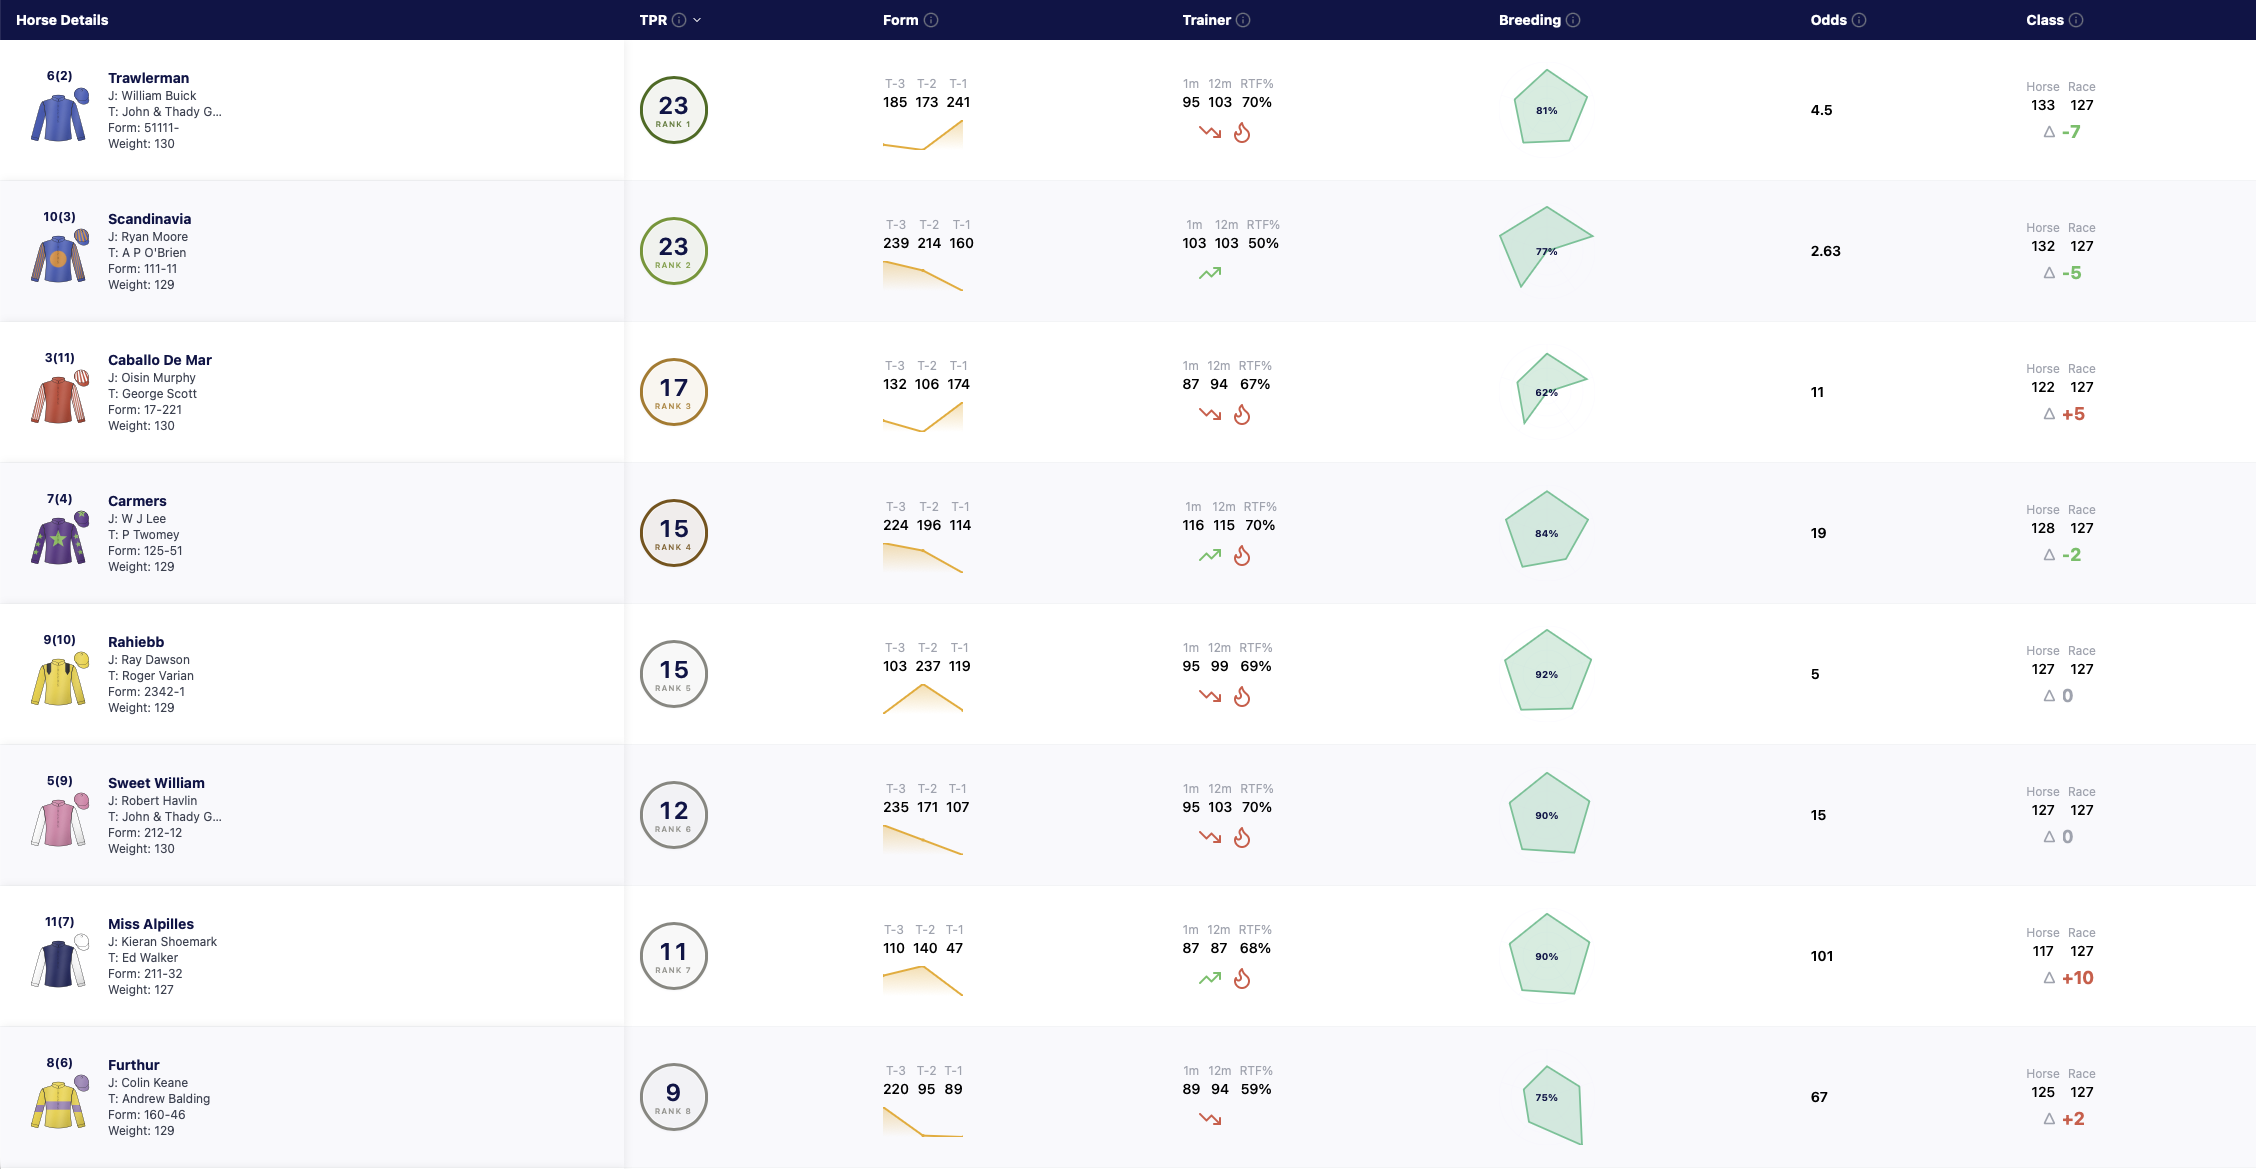2256x1169 pixels.
Task: Open Trawlerman horse name link
Action: click(x=148, y=78)
